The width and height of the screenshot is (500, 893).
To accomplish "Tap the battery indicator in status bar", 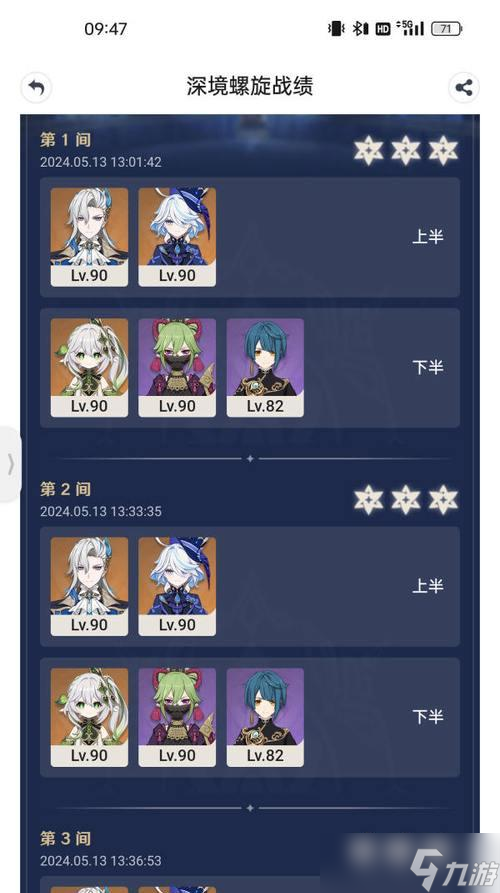I will click(x=446, y=28).
